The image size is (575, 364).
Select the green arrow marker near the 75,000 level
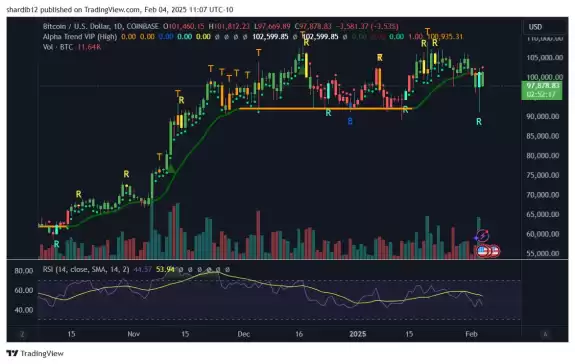[171, 169]
